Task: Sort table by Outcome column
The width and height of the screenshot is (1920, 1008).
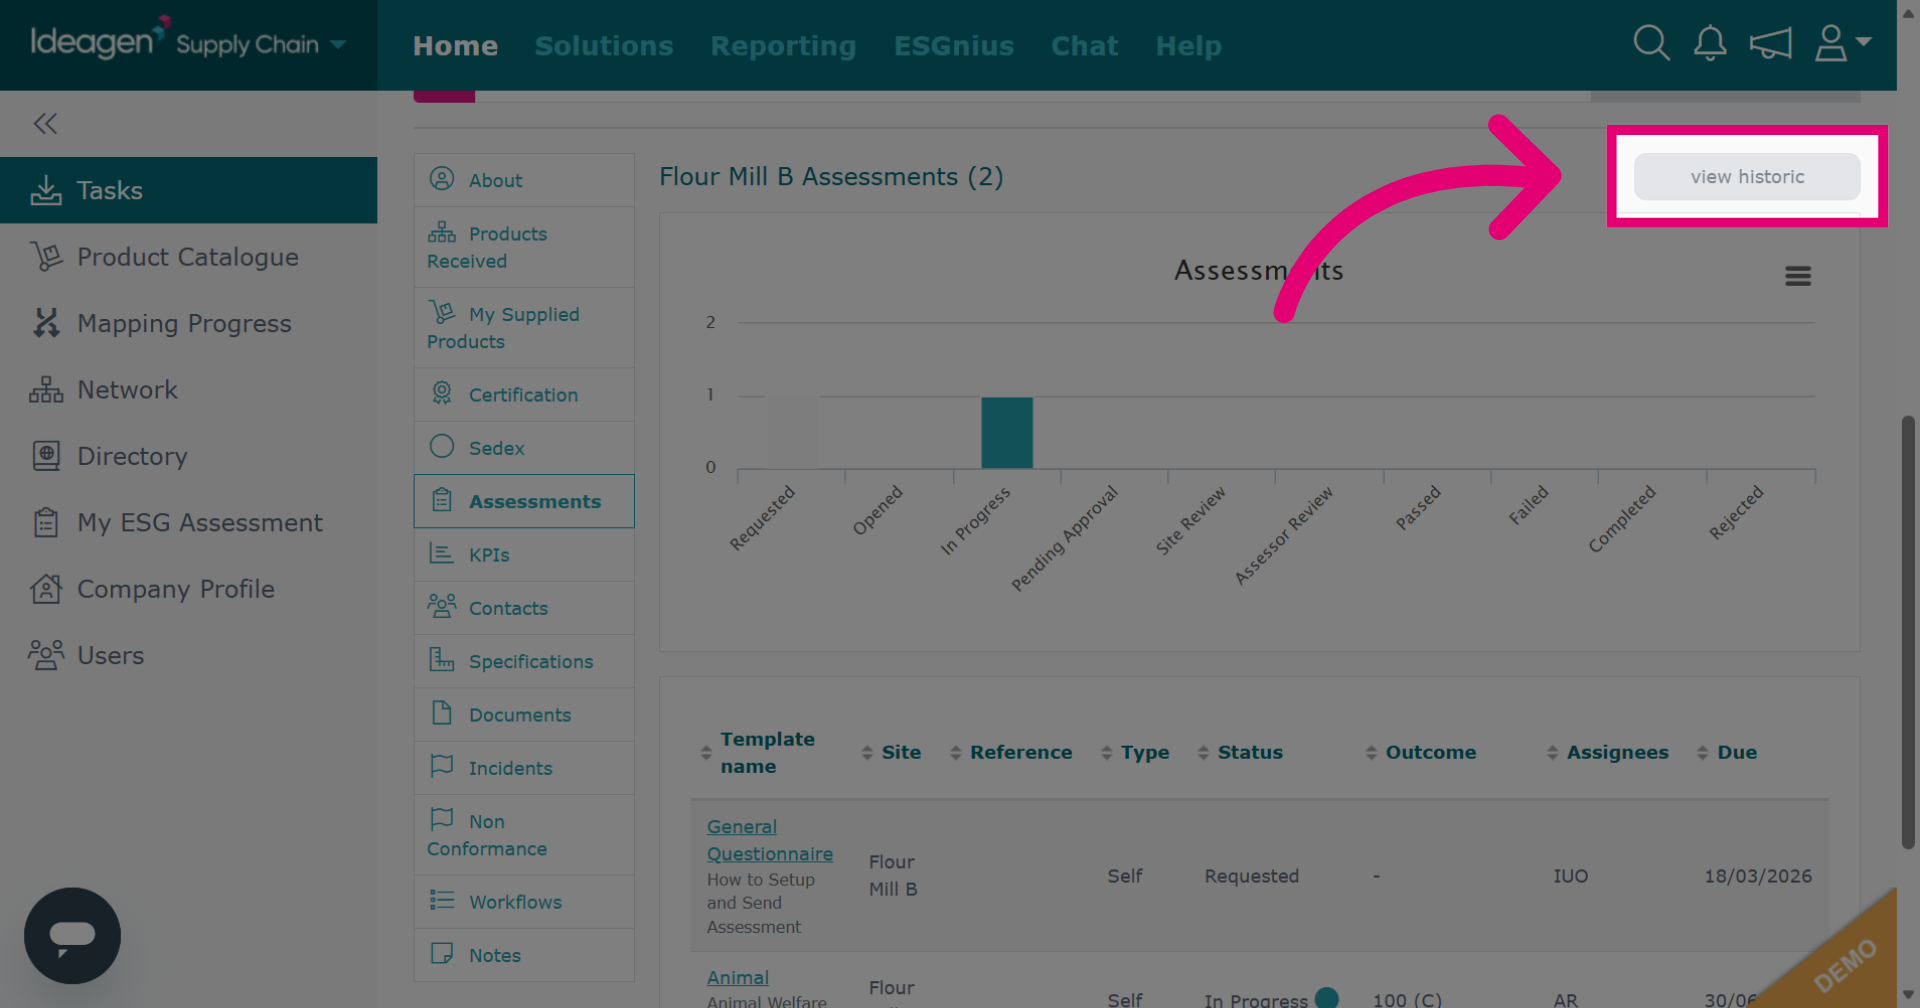Action: point(1421,752)
